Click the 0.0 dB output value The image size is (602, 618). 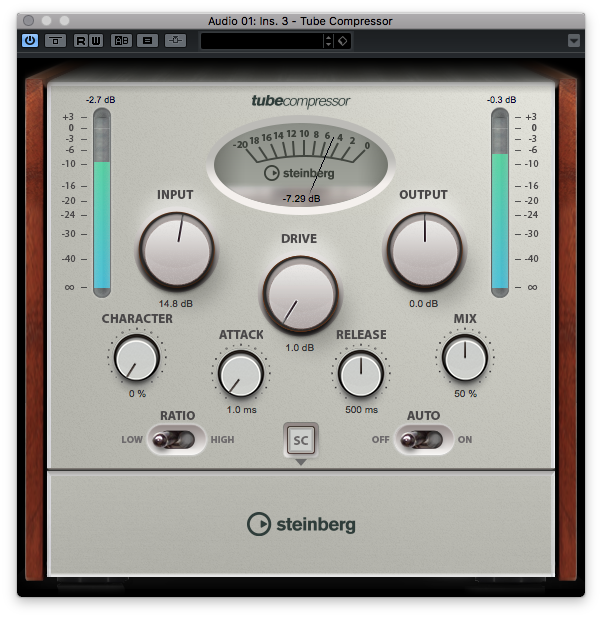click(423, 303)
